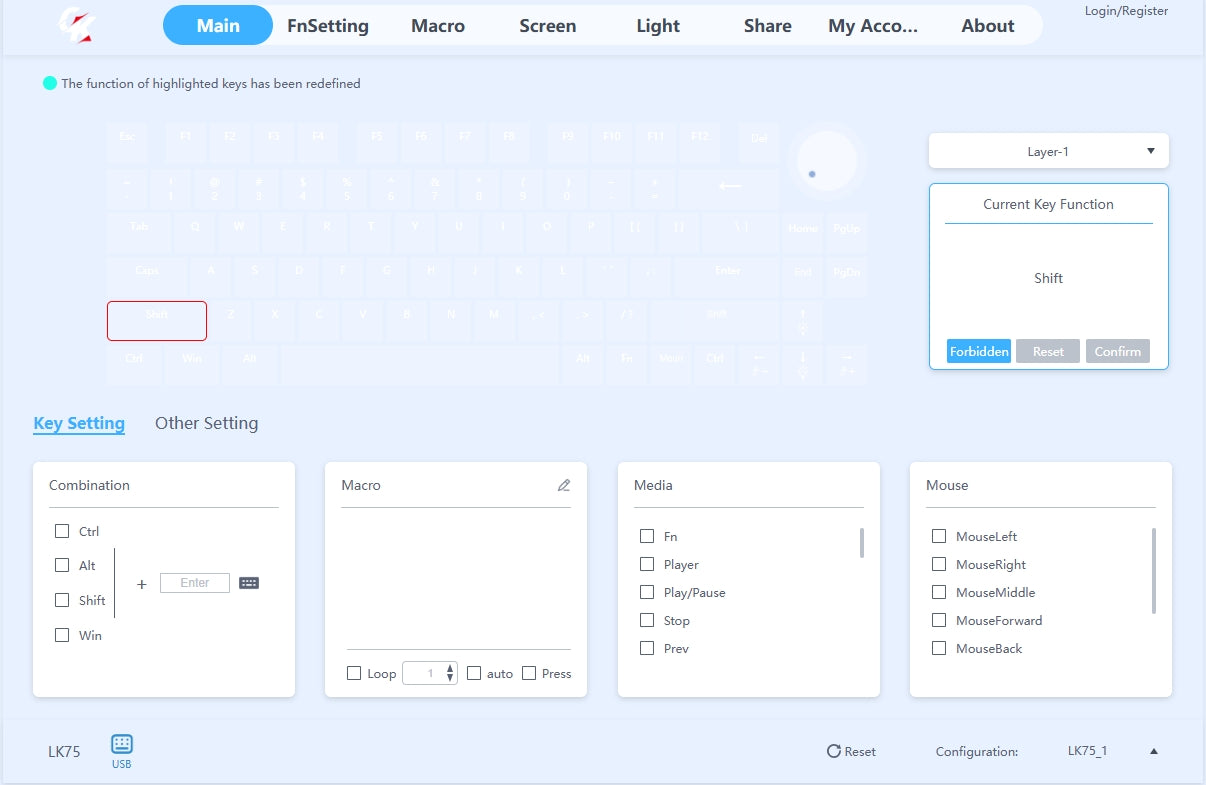Click the USB connection icon
The height and width of the screenshot is (785, 1206).
(x=122, y=745)
